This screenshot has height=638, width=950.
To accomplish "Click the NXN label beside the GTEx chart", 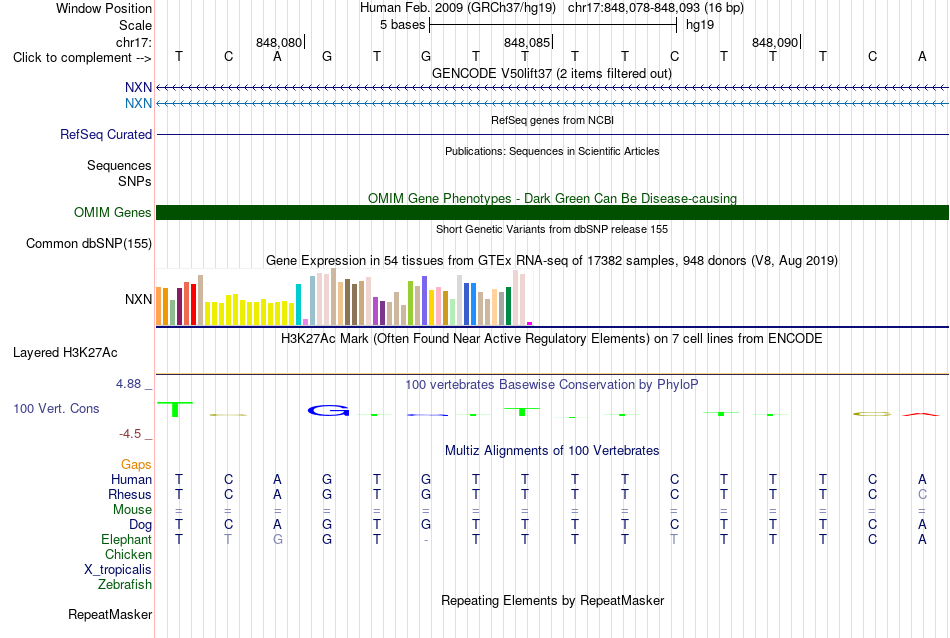I will [x=138, y=299].
